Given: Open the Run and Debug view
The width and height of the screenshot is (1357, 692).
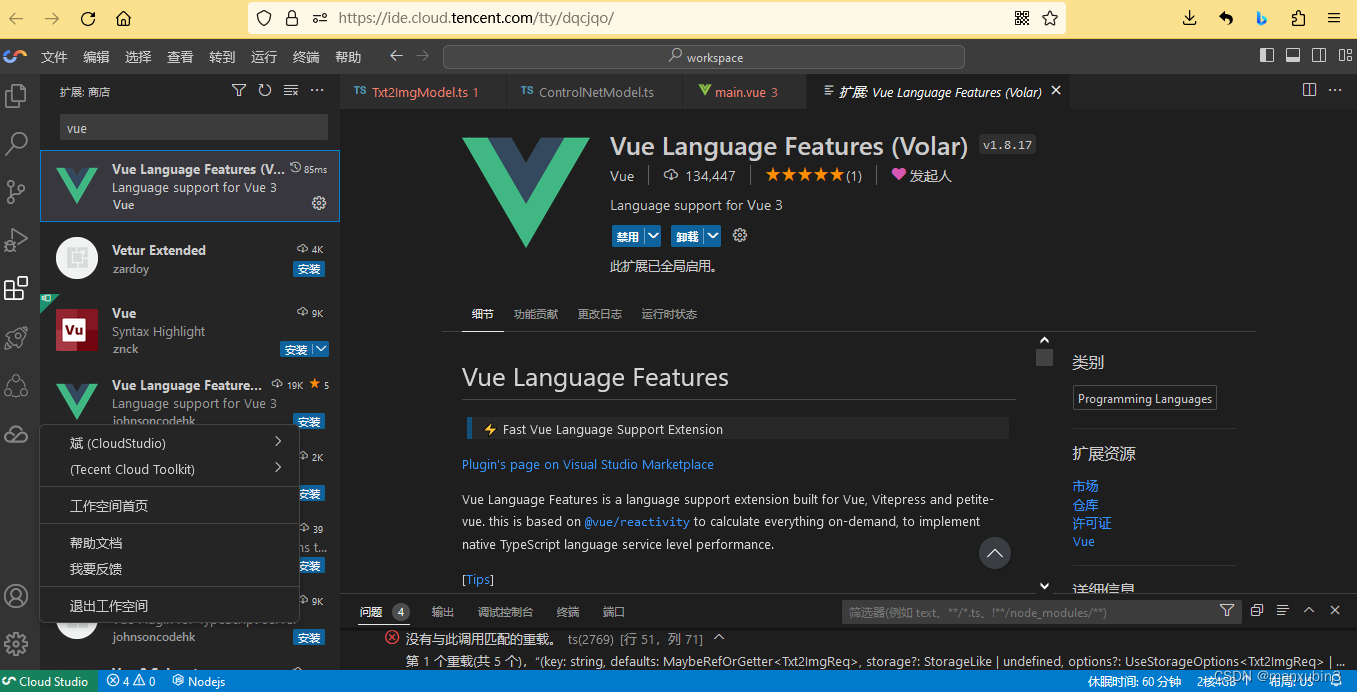Looking at the screenshot, I should point(16,240).
